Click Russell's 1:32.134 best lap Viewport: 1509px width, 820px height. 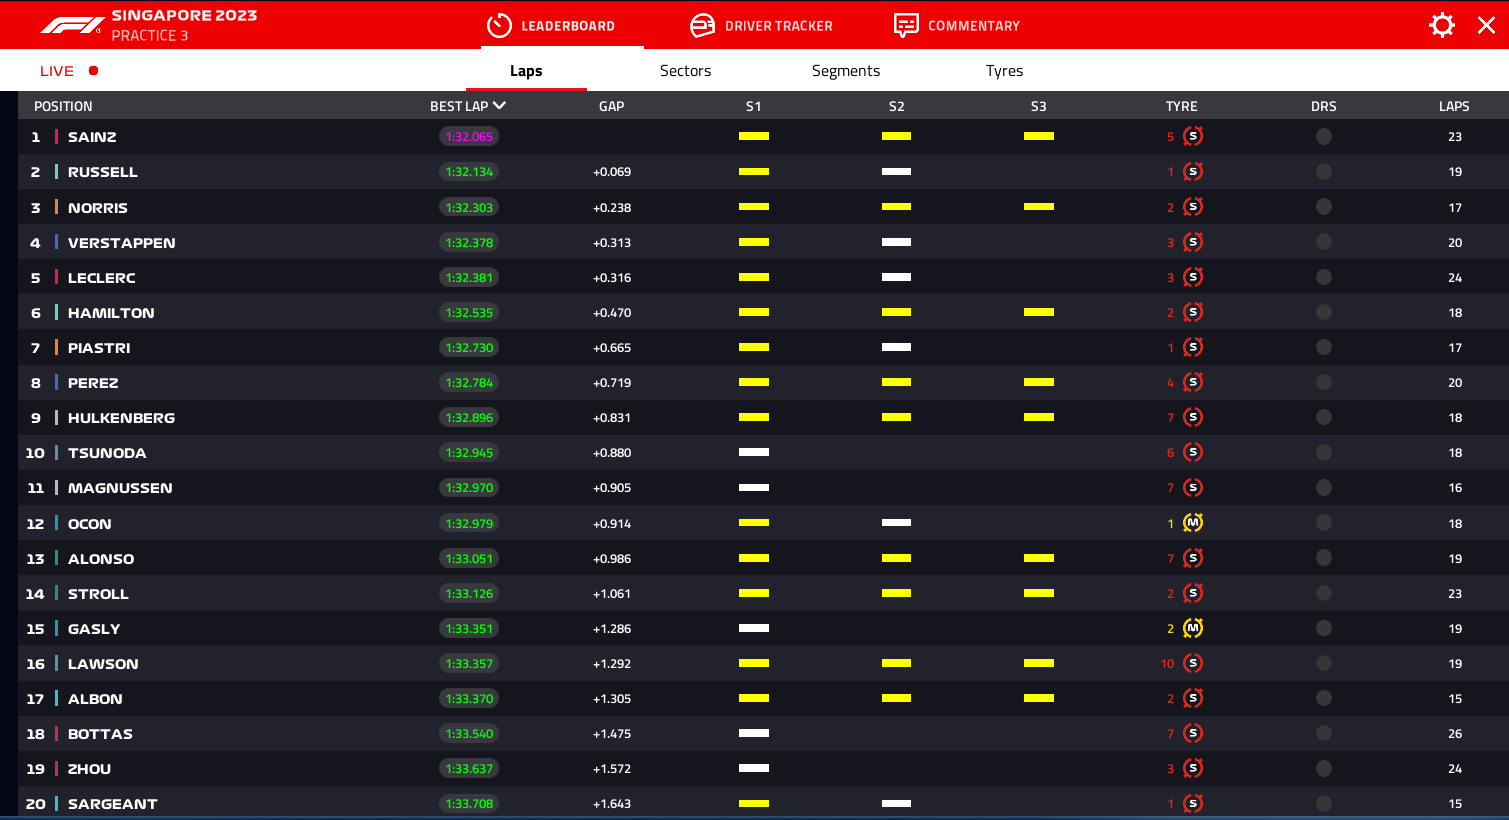469,172
